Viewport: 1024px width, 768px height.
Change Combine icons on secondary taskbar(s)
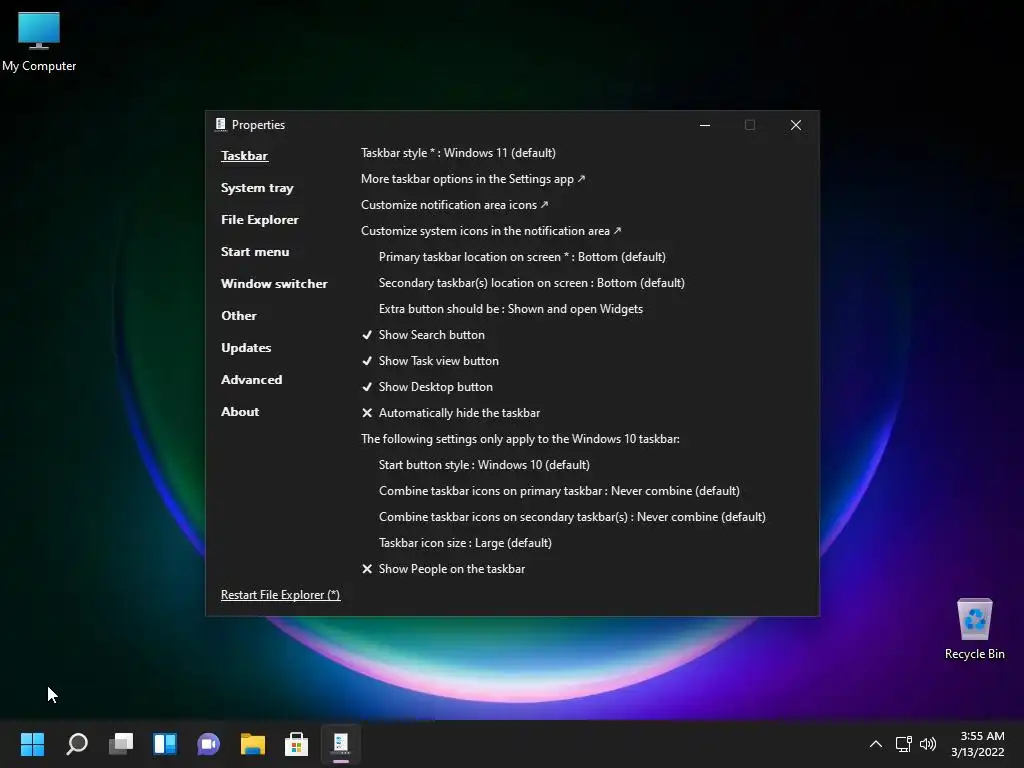coord(572,517)
